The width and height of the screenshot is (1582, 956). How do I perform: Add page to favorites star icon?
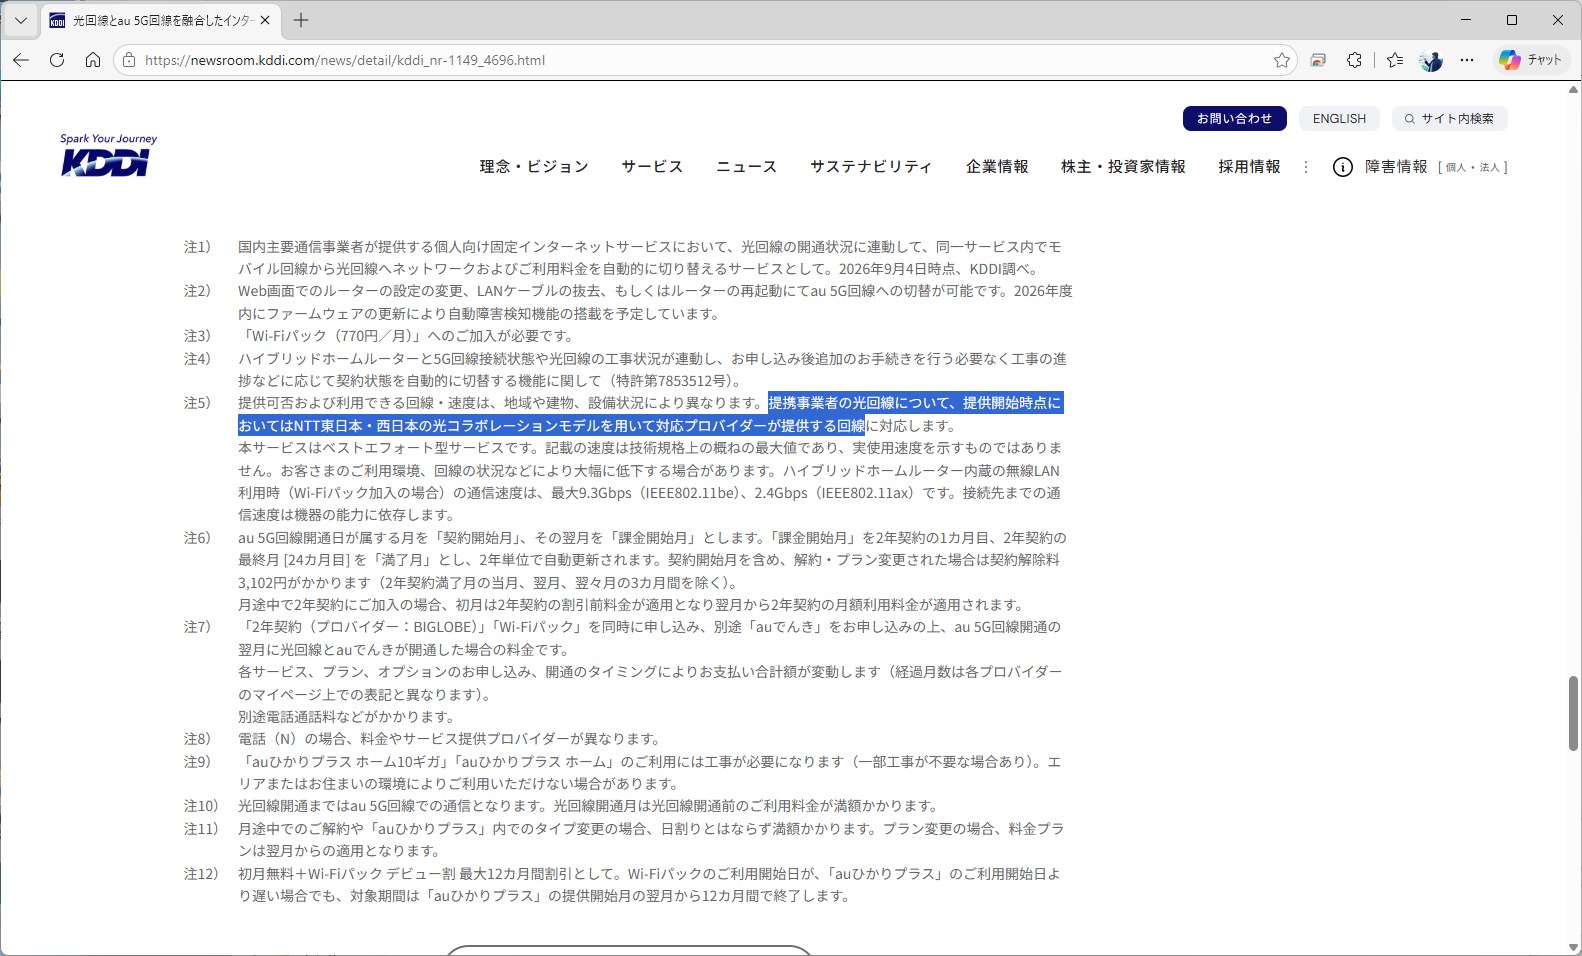1282,60
